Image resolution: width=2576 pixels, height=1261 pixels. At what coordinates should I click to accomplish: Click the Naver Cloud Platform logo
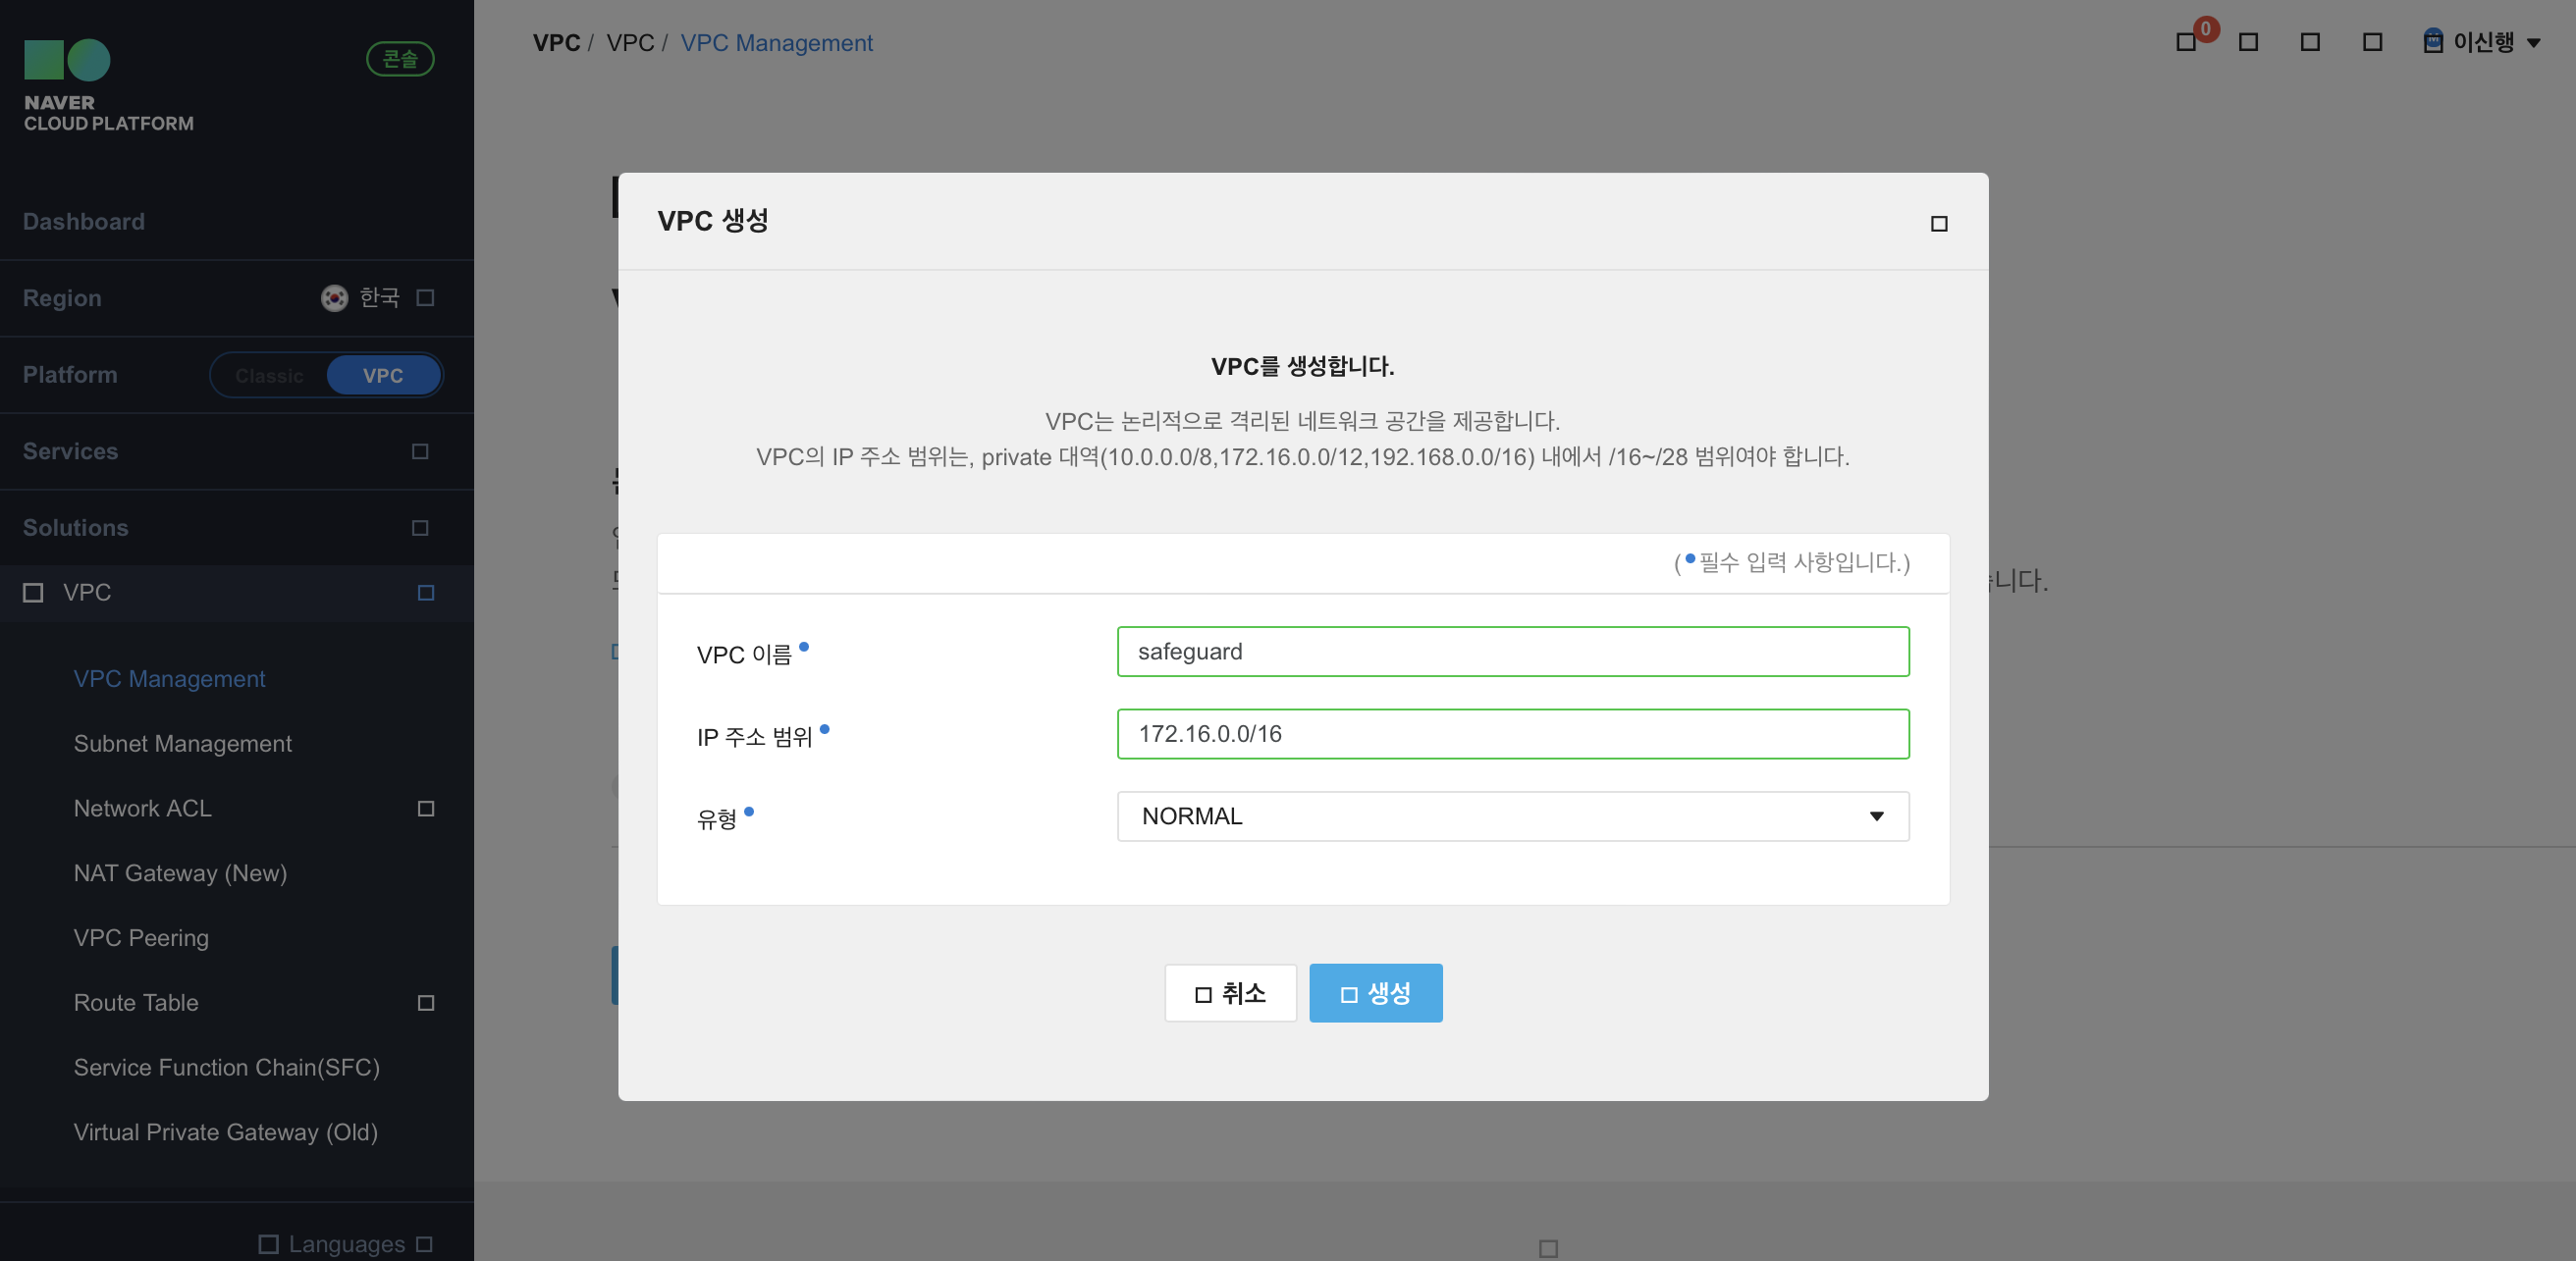point(108,86)
